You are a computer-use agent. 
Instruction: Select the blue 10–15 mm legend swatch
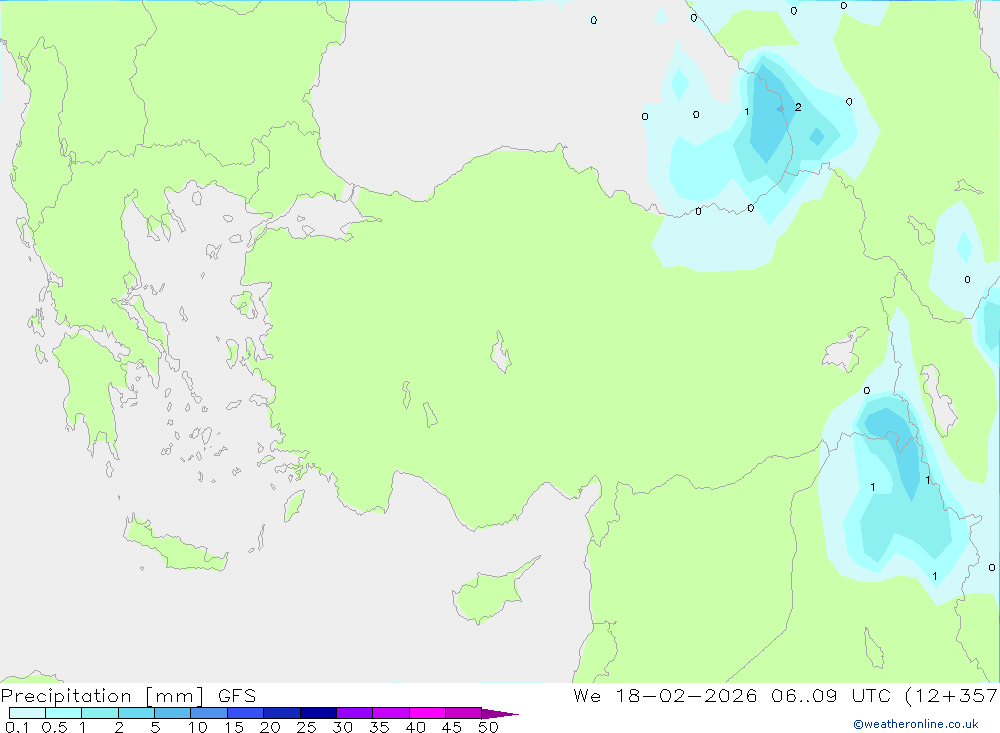coord(209,713)
